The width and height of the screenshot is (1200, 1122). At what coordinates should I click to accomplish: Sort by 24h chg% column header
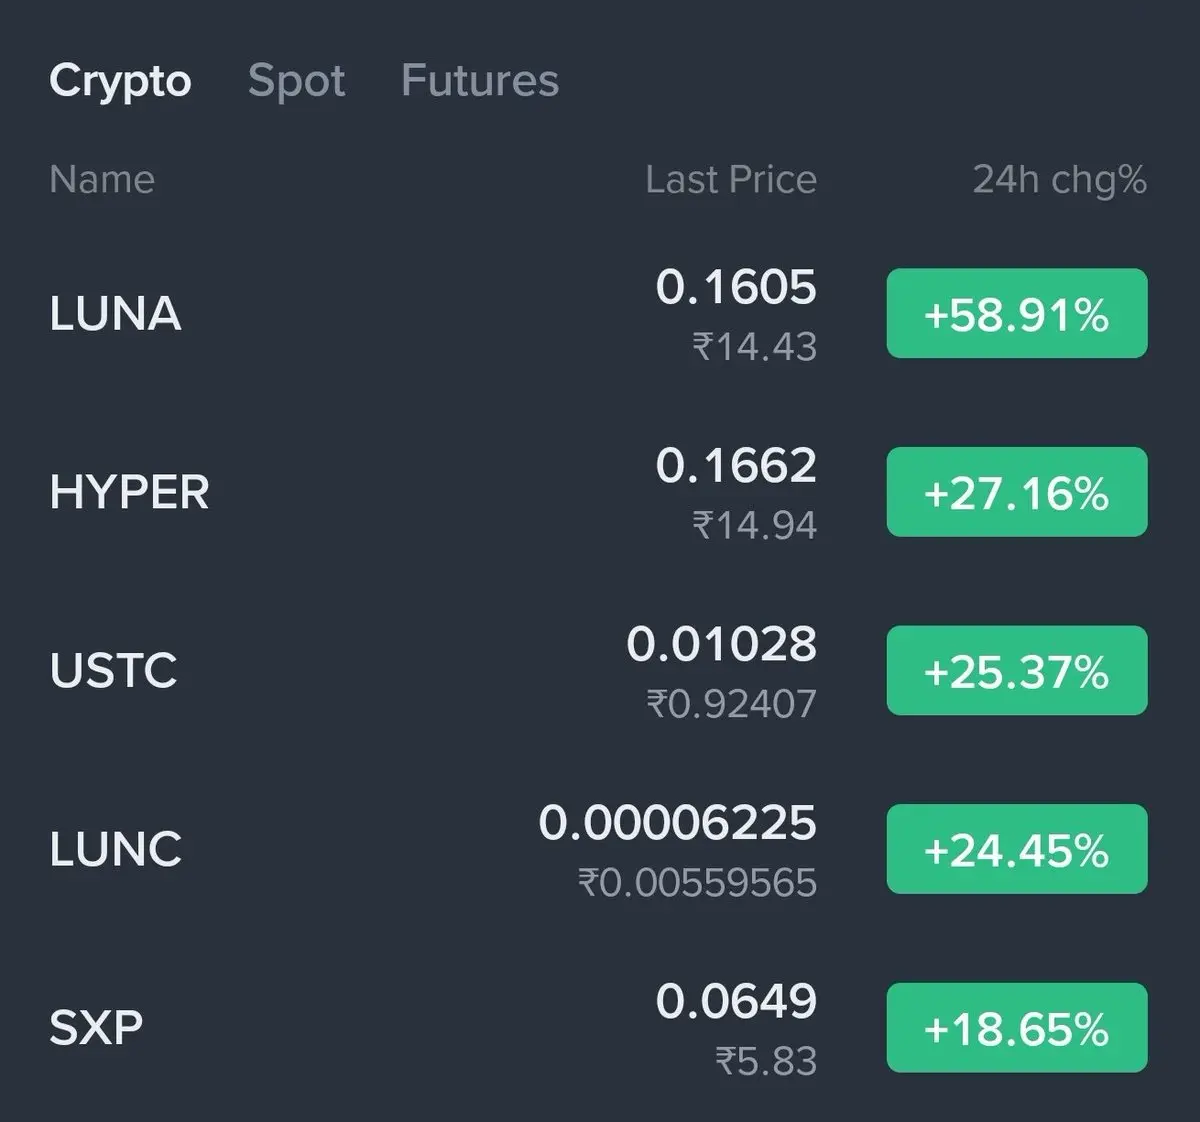[1060, 181]
